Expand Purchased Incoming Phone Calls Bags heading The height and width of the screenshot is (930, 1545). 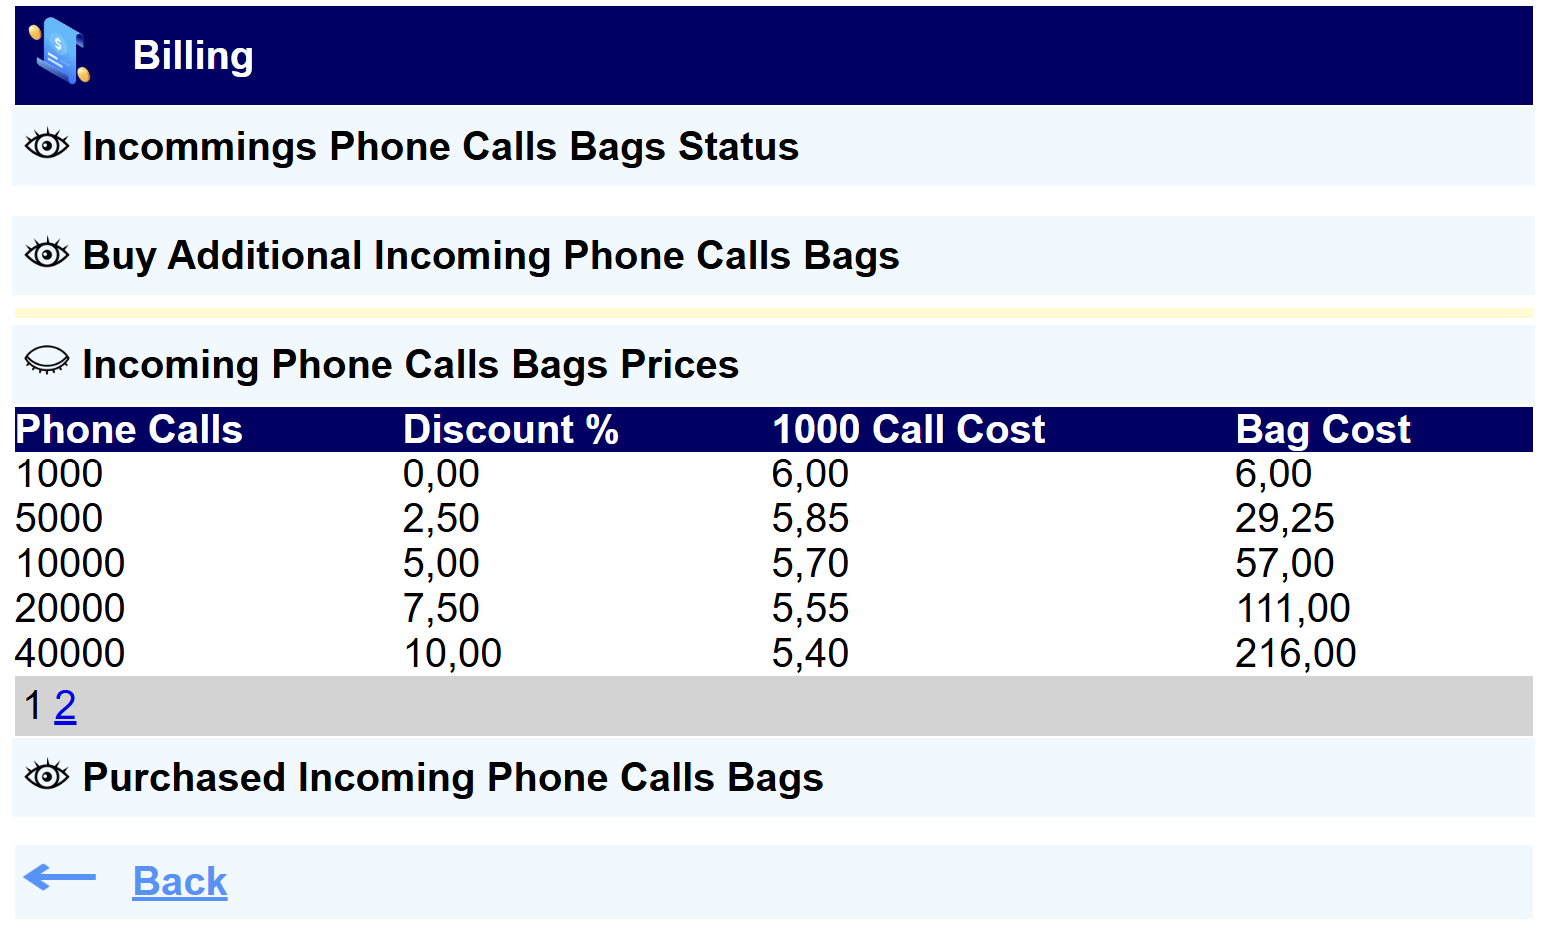(452, 778)
